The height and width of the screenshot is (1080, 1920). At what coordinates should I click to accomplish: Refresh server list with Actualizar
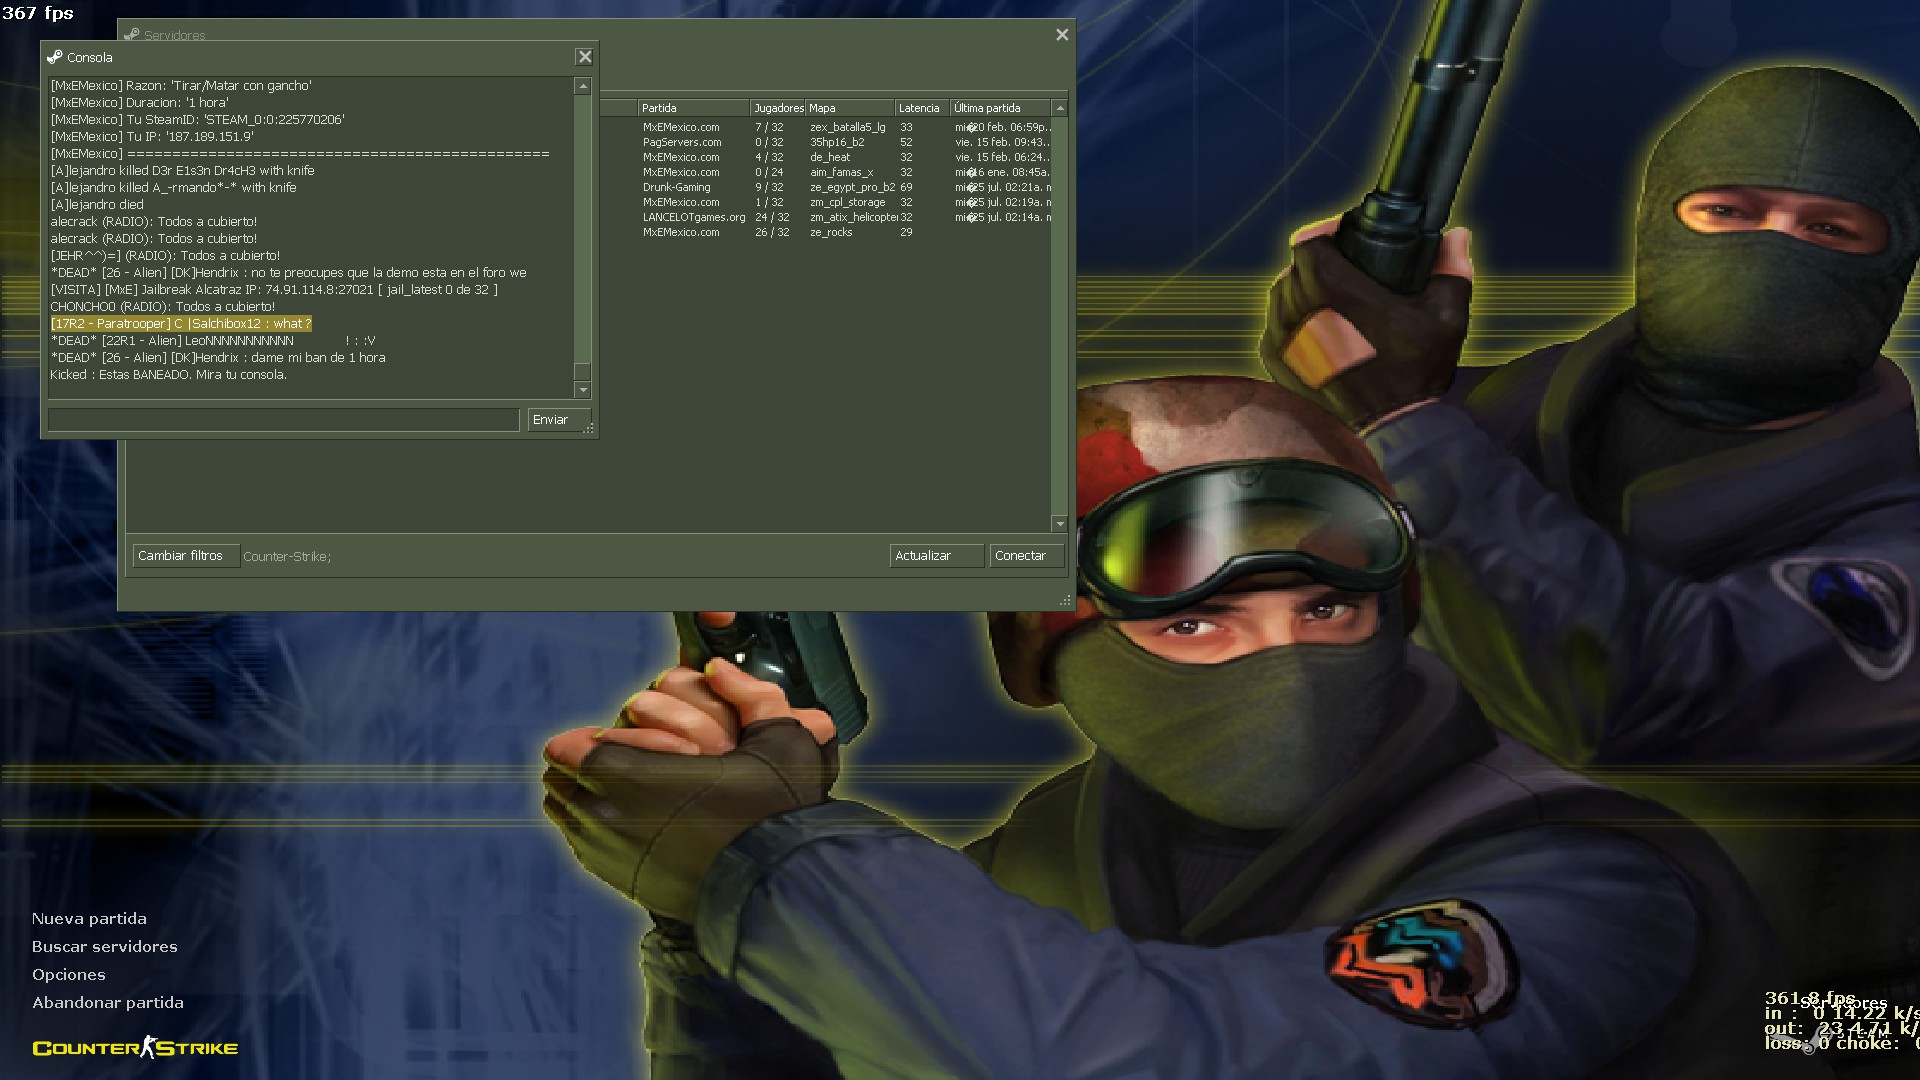pos(936,556)
